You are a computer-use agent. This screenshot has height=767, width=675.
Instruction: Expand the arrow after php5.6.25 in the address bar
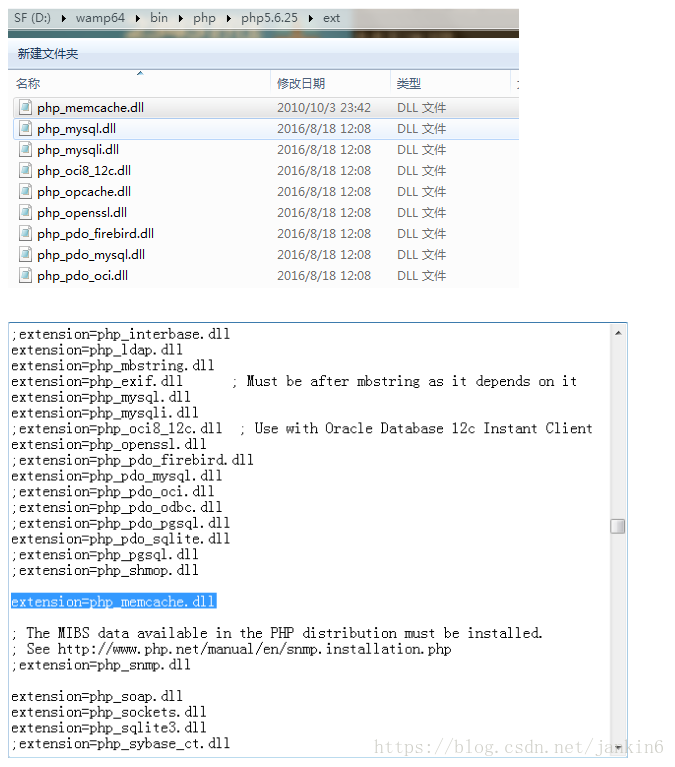(311, 19)
